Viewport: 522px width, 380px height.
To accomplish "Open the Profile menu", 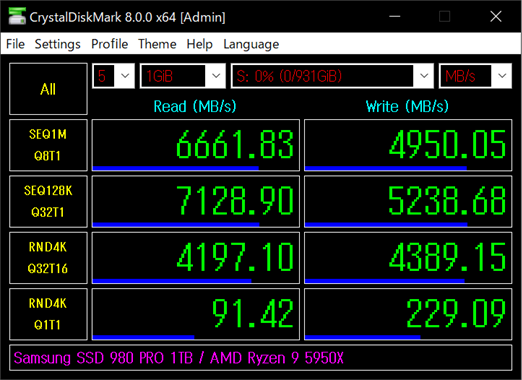I will [x=110, y=44].
